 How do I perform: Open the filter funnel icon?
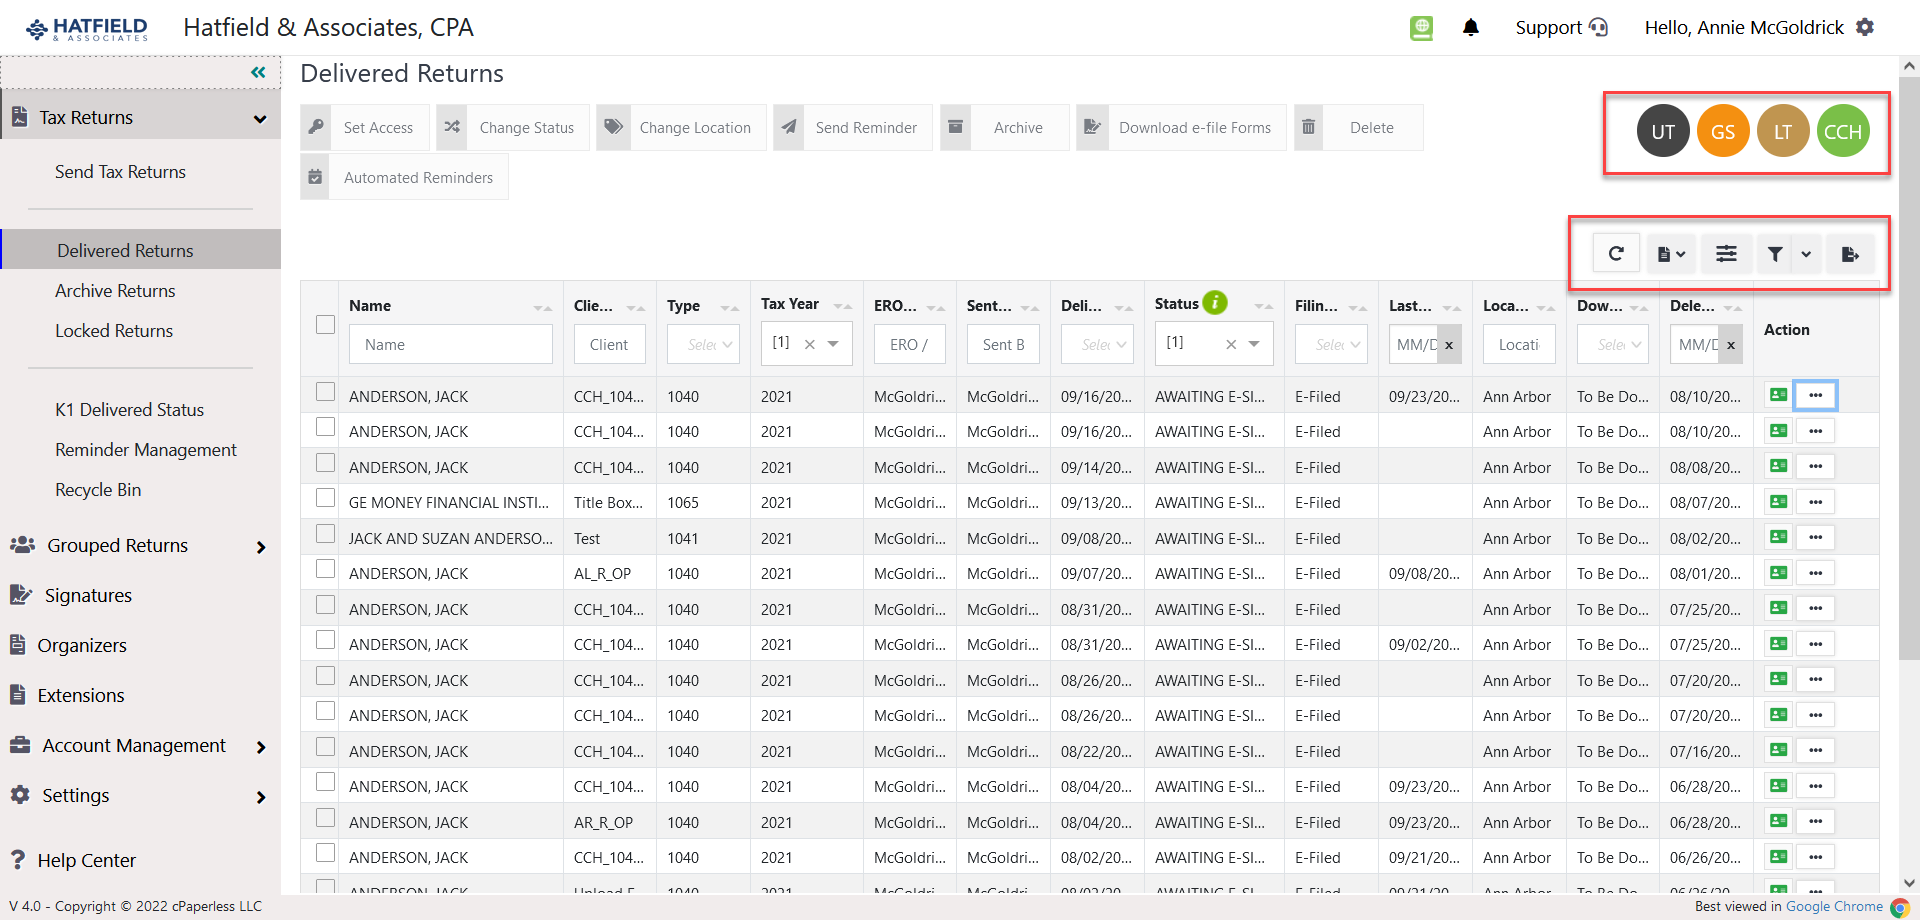[1773, 253]
